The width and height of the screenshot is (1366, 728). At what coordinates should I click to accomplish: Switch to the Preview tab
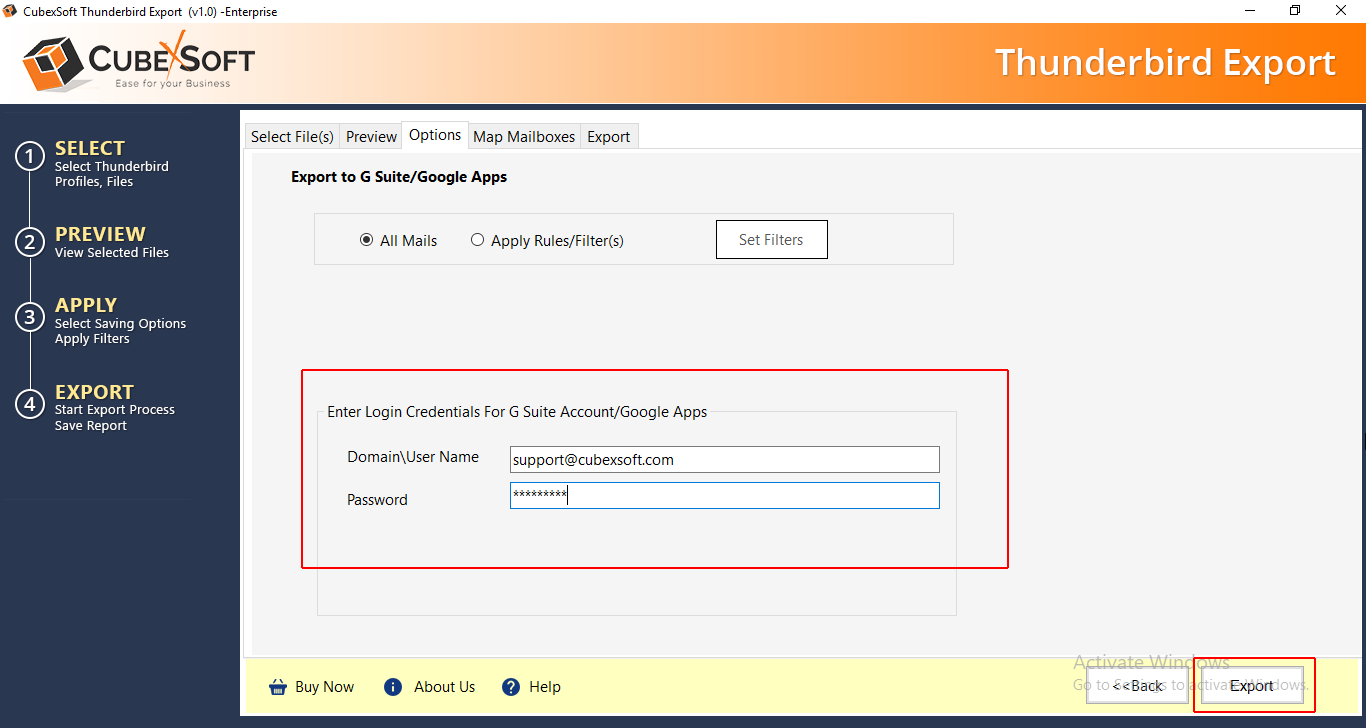coord(371,137)
